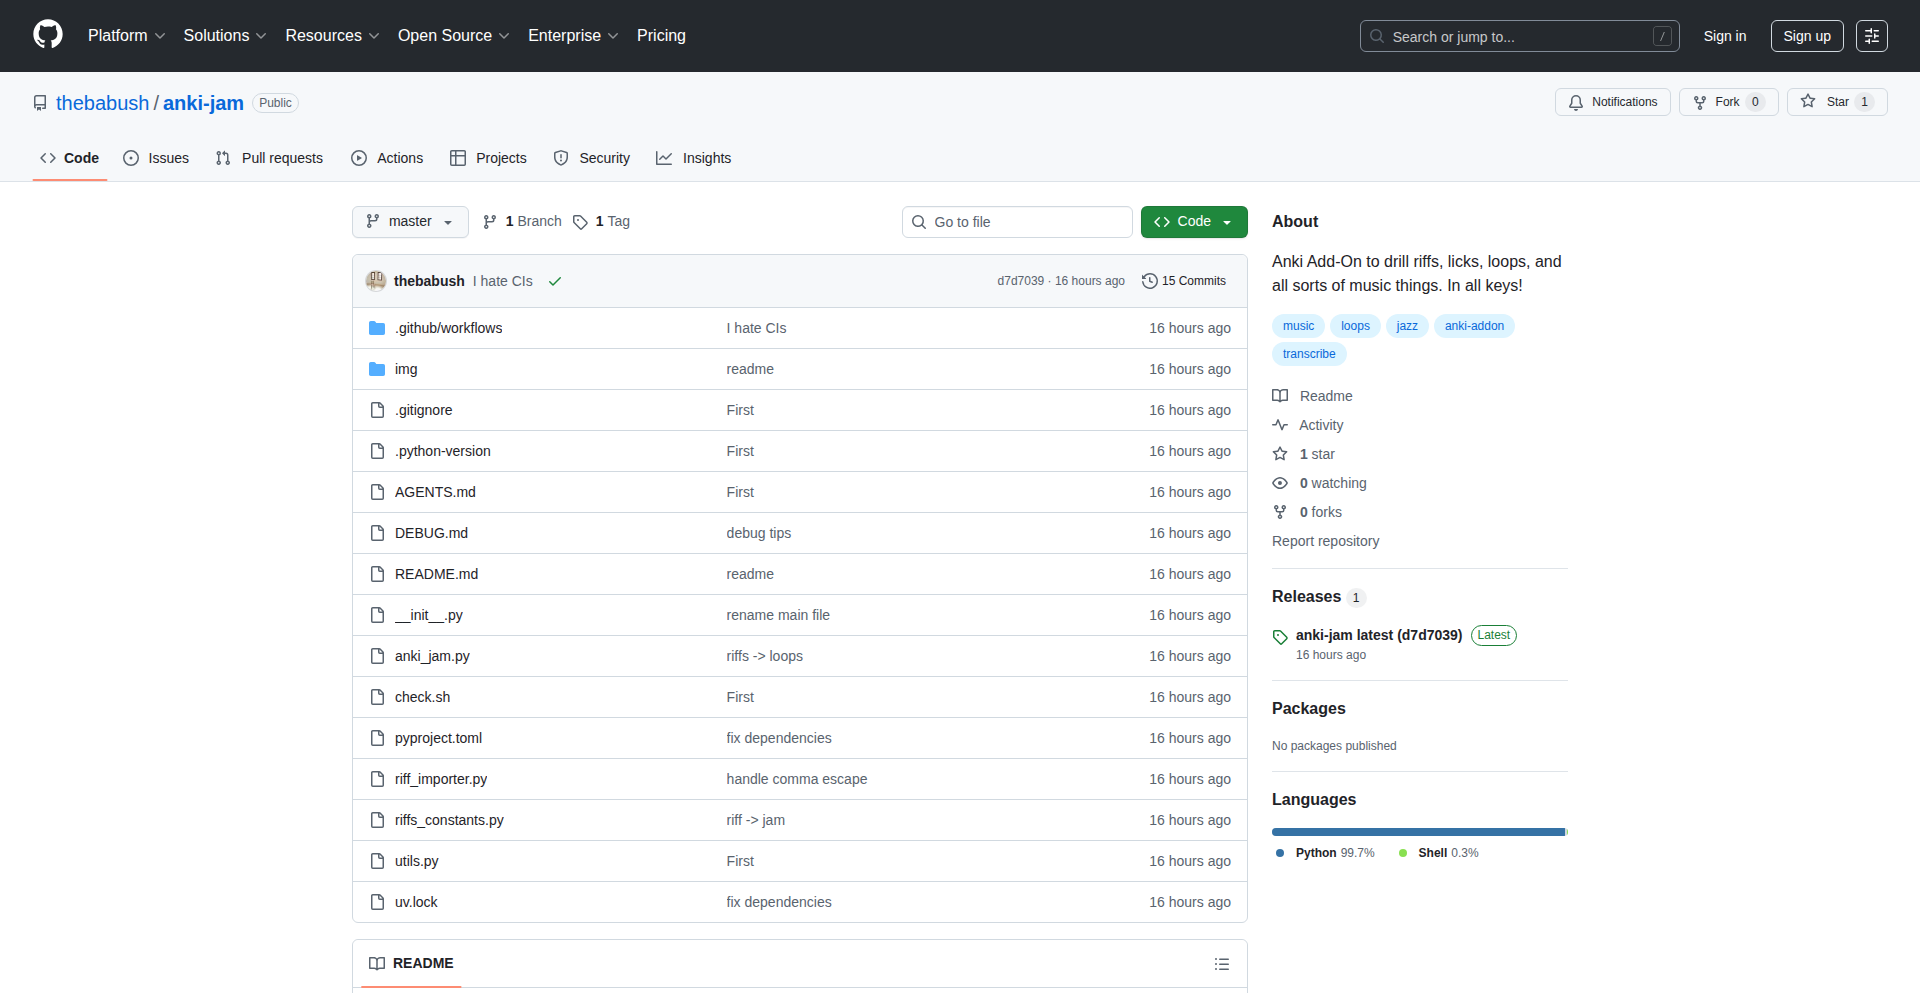Screen dimensions: 1920x993
Task: Open the riff_importer.py file
Action: (x=441, y=779)
